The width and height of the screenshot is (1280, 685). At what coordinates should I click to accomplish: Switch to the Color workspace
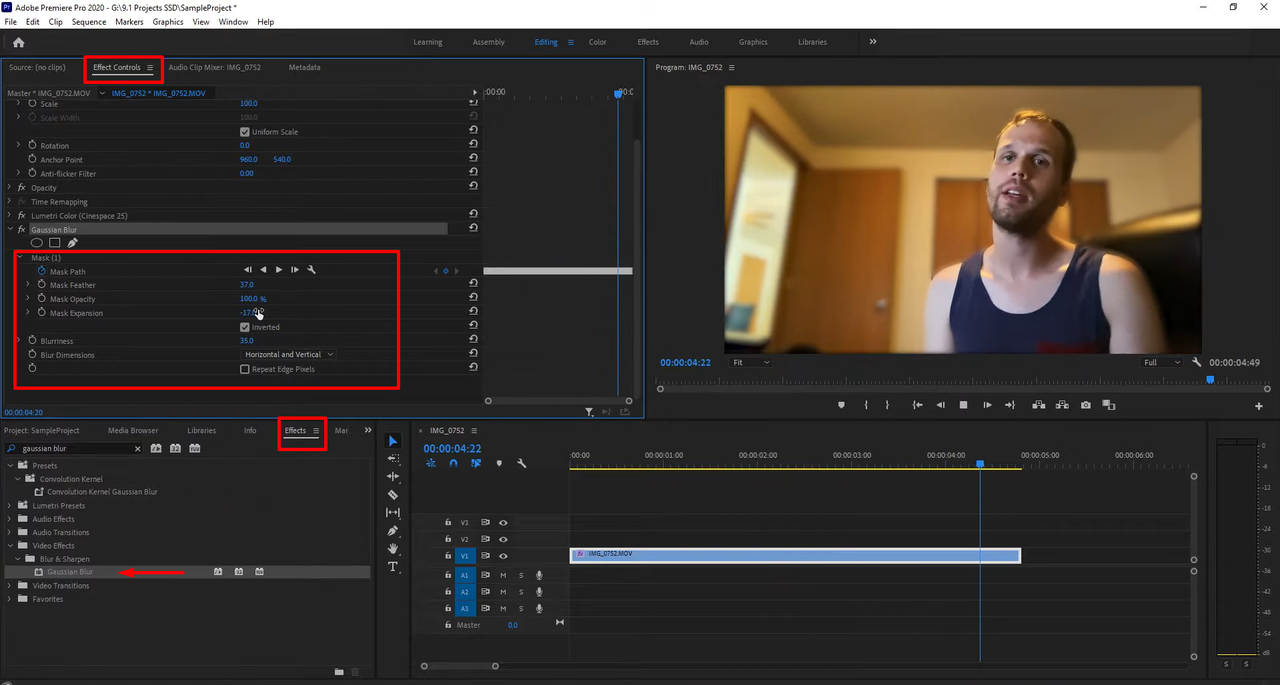tap(597, 42)
